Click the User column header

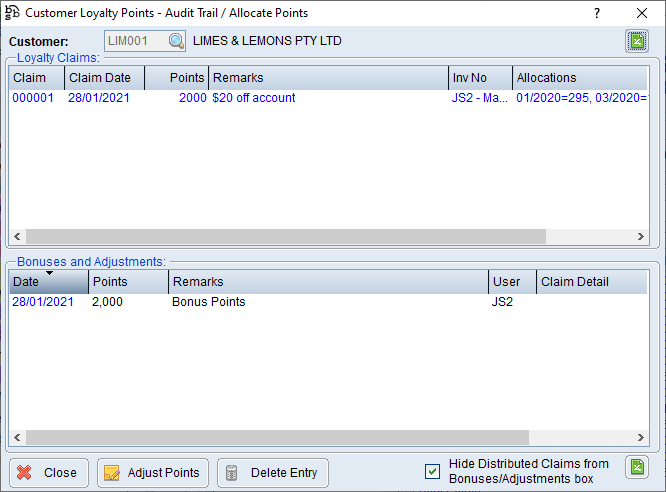click(511, 282)
